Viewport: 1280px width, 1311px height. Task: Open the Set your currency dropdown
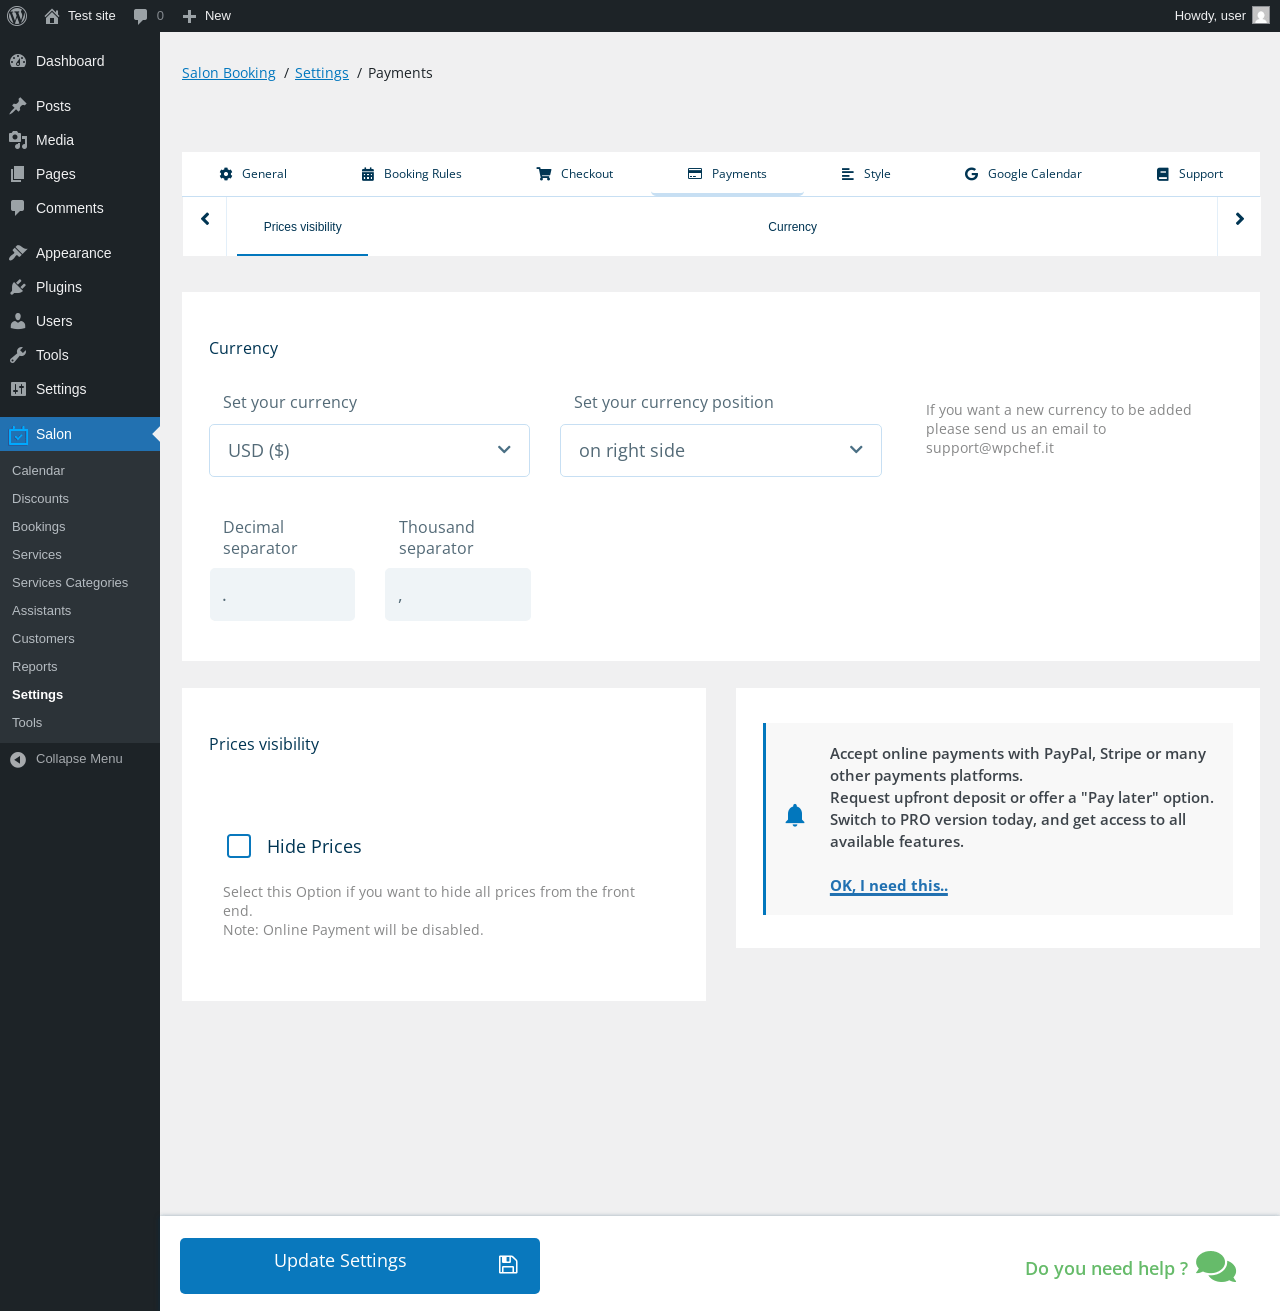[x=369, y=450]
